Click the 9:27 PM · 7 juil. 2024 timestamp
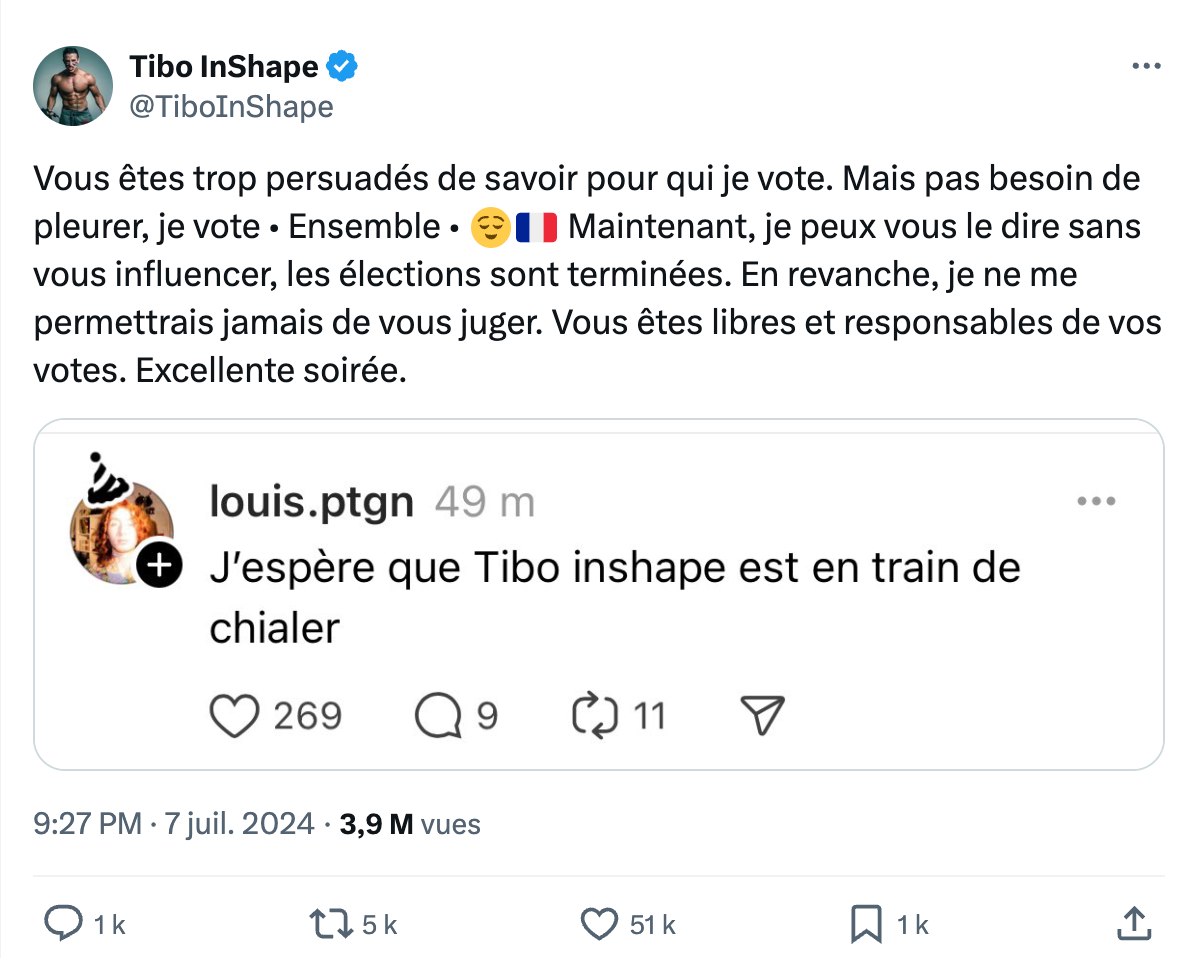This screenshot has width=1196, height=978. pos(174,824)
